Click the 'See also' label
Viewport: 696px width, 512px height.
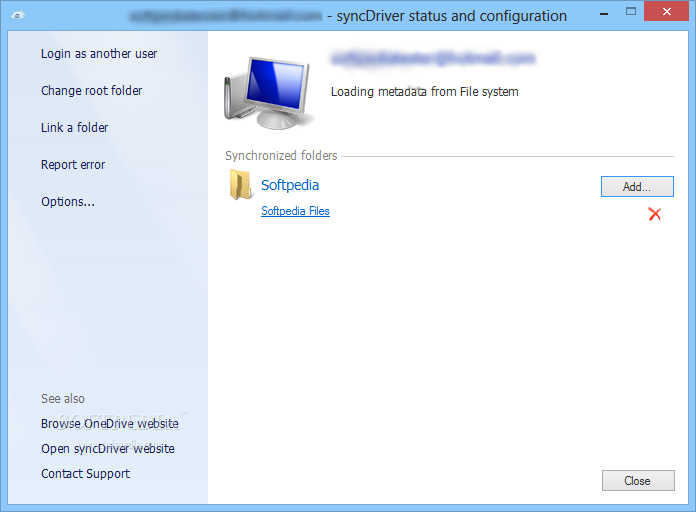coord(63,399)
